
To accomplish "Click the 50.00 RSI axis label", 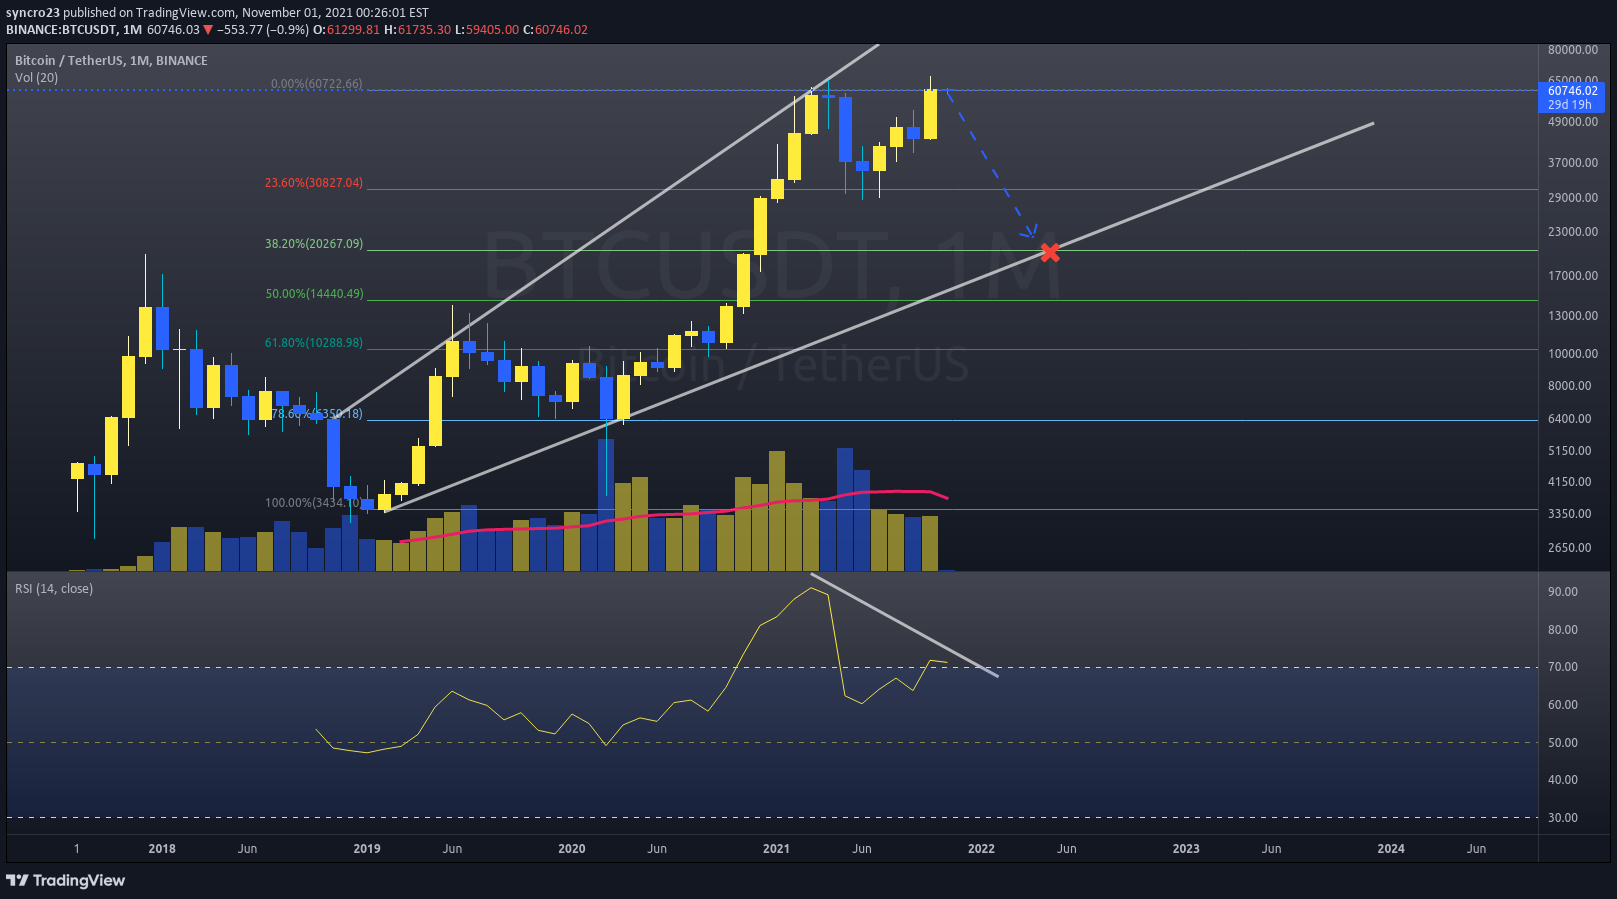I will click(1563, 743).
